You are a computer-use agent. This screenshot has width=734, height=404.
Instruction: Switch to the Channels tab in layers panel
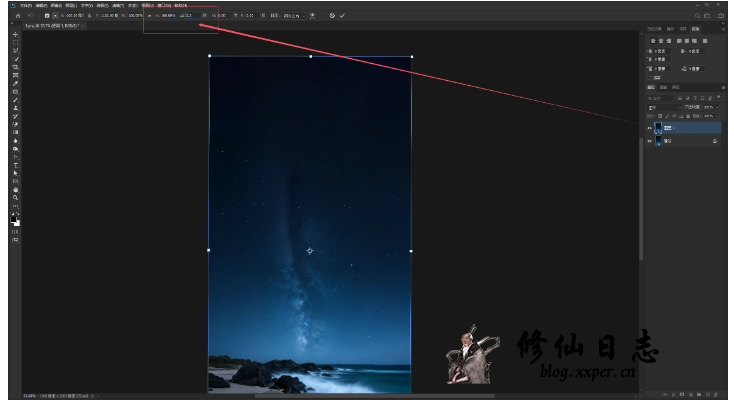[x=664, y=88]
